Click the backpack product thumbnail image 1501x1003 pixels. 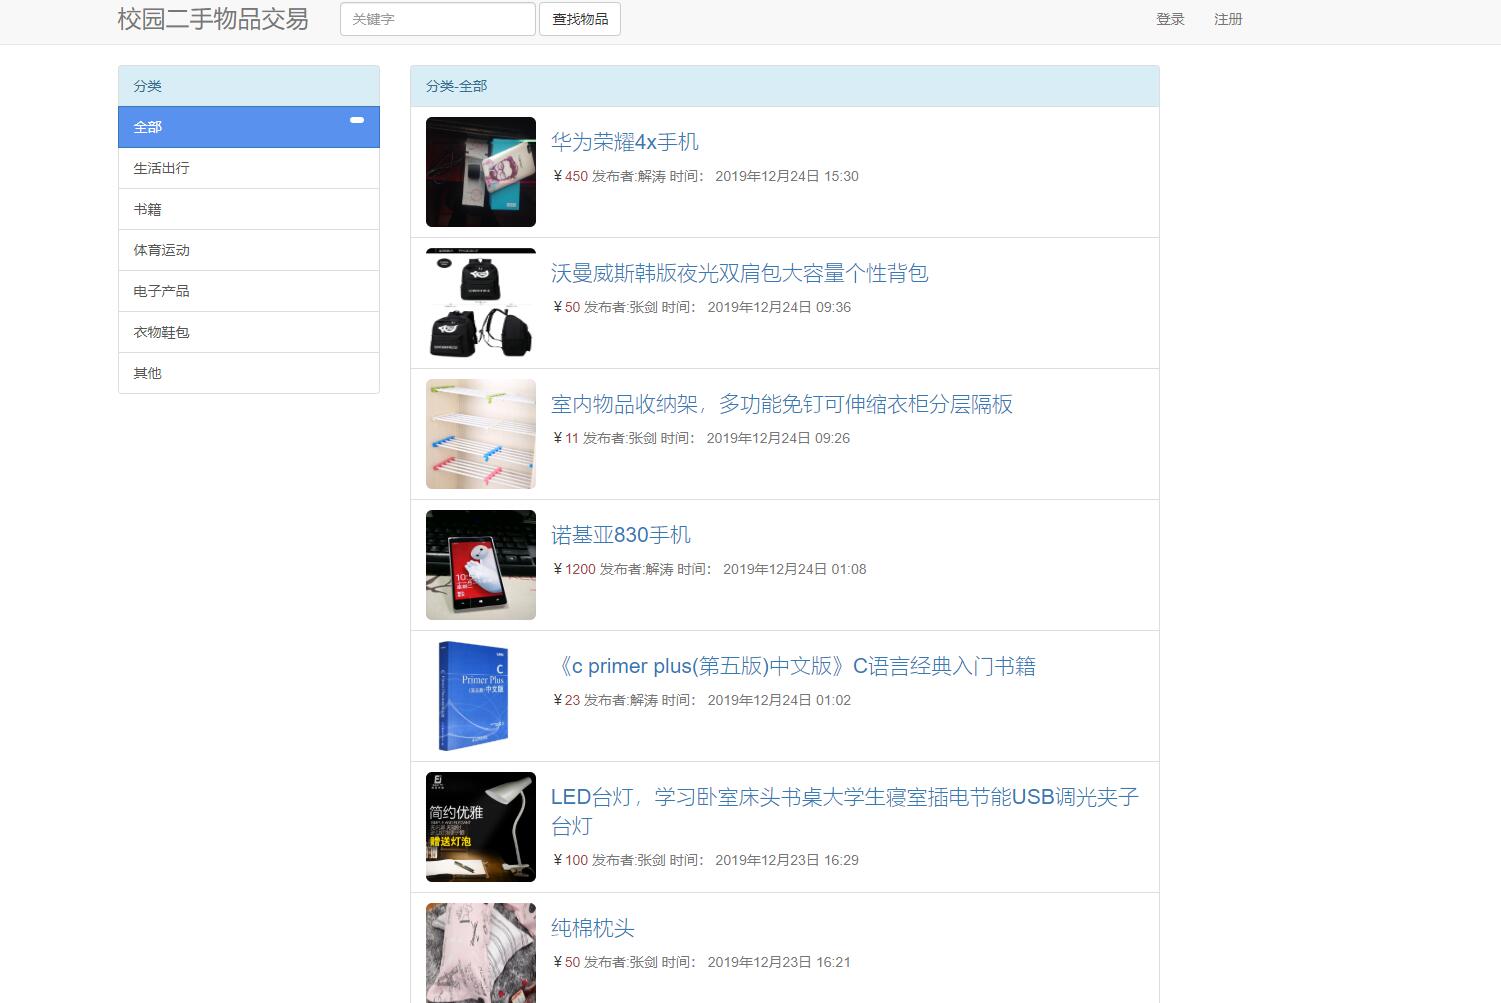pyautogui.click(x=480, y=302)
